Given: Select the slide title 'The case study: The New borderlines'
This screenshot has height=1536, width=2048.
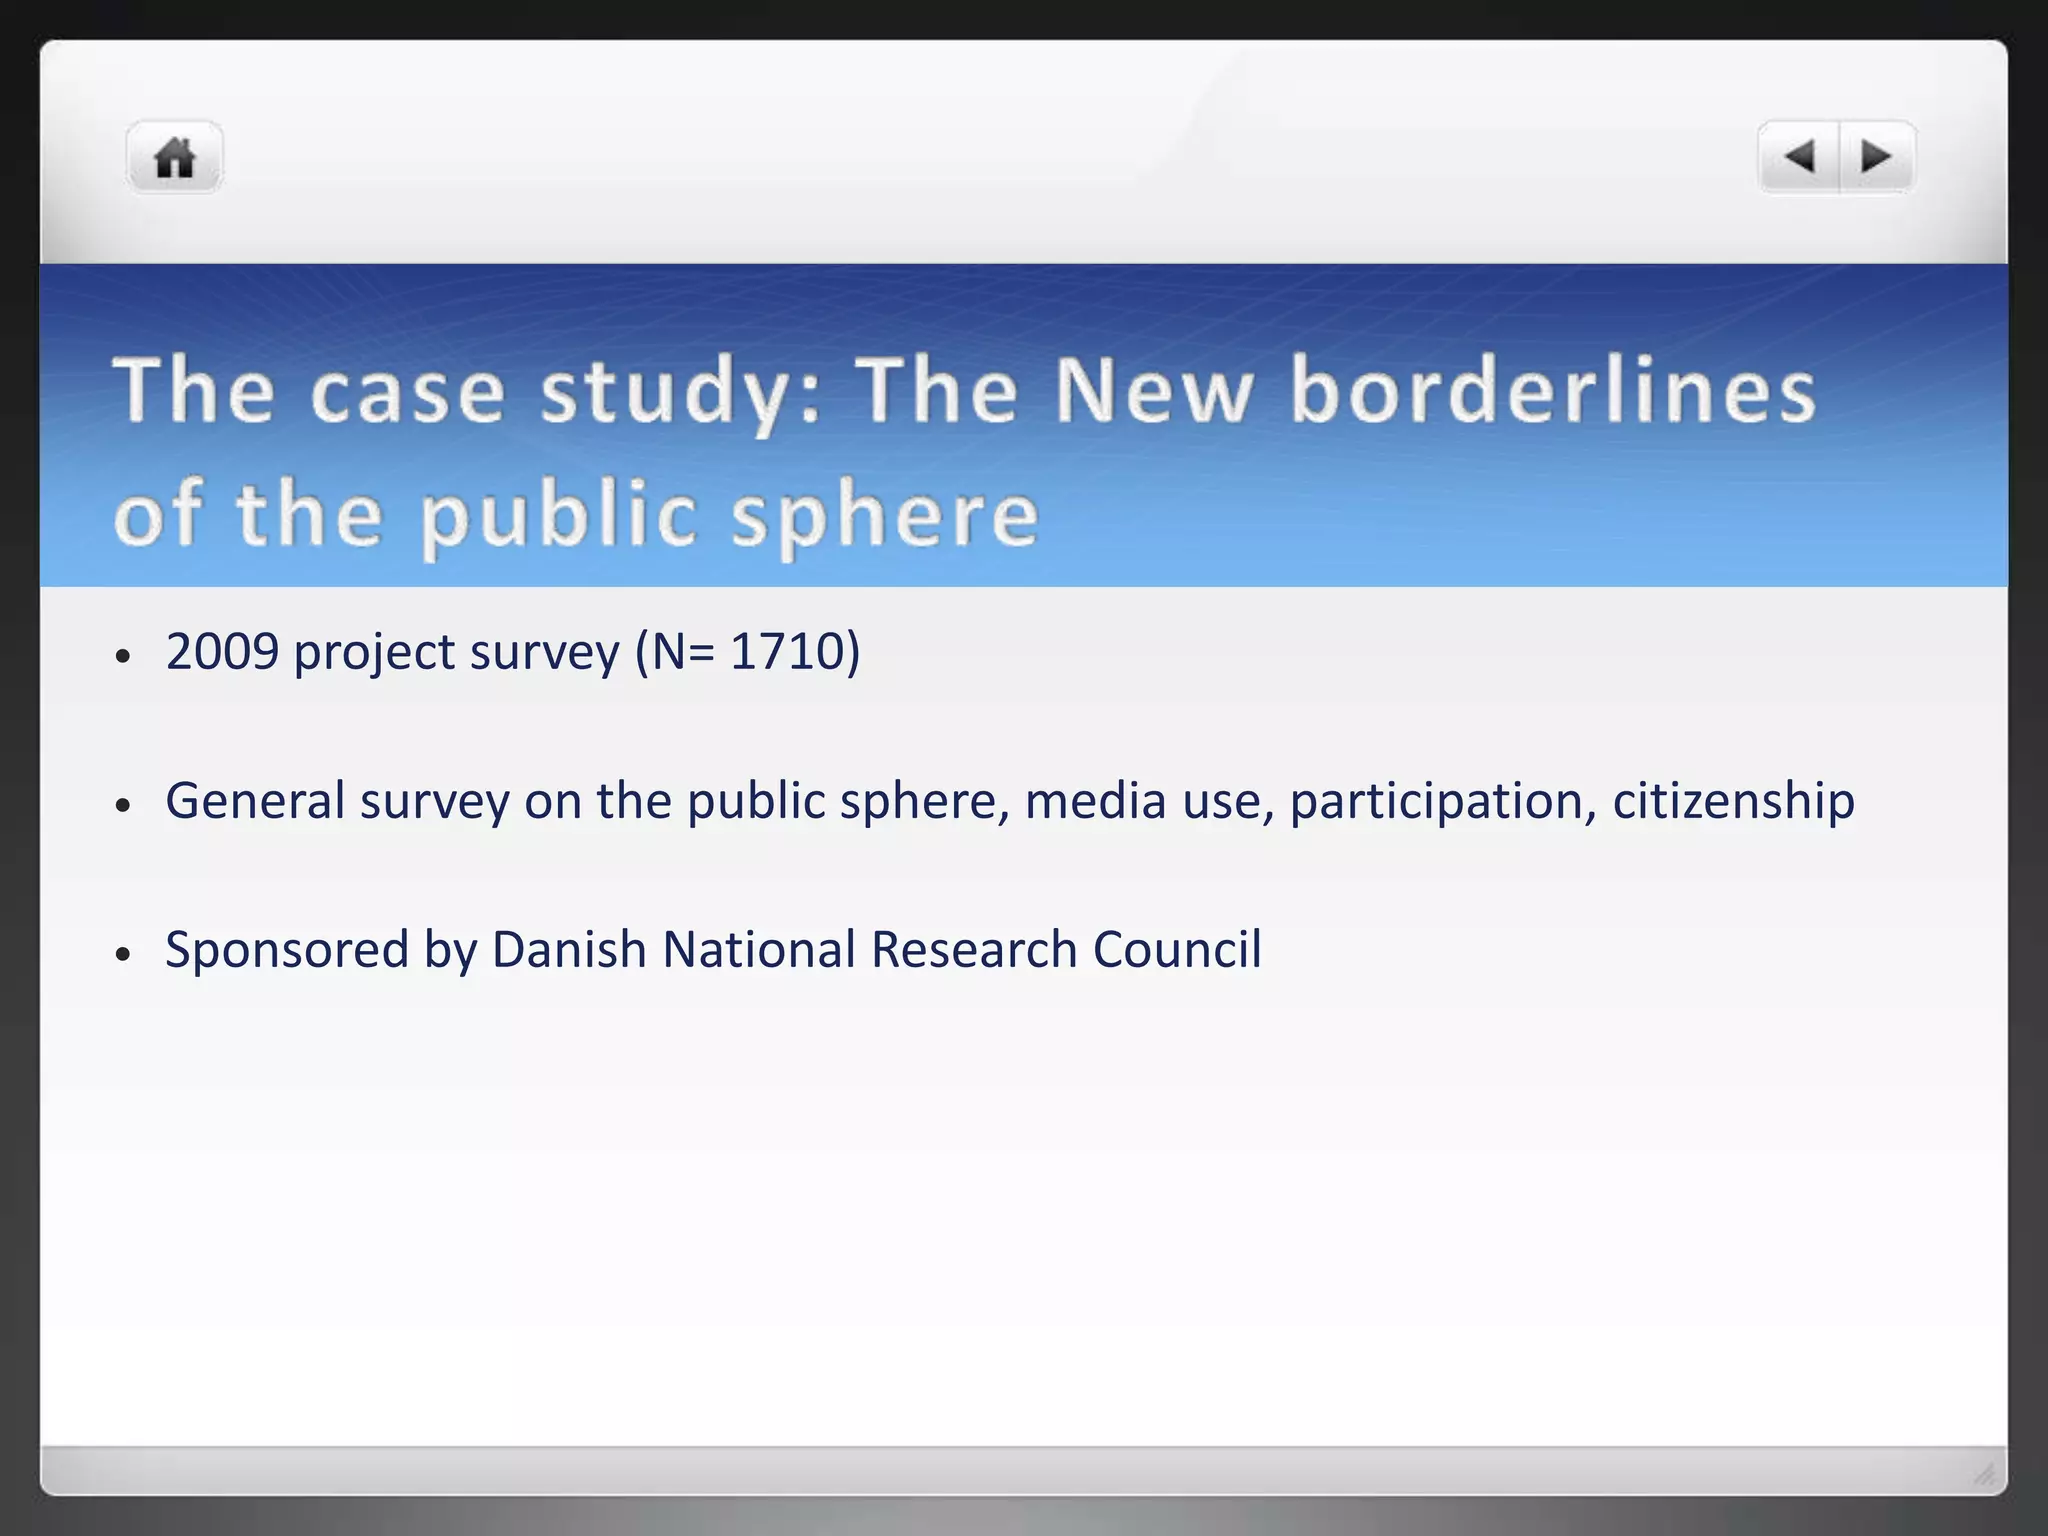Looking at the screenshot, I should coord(965,392).
